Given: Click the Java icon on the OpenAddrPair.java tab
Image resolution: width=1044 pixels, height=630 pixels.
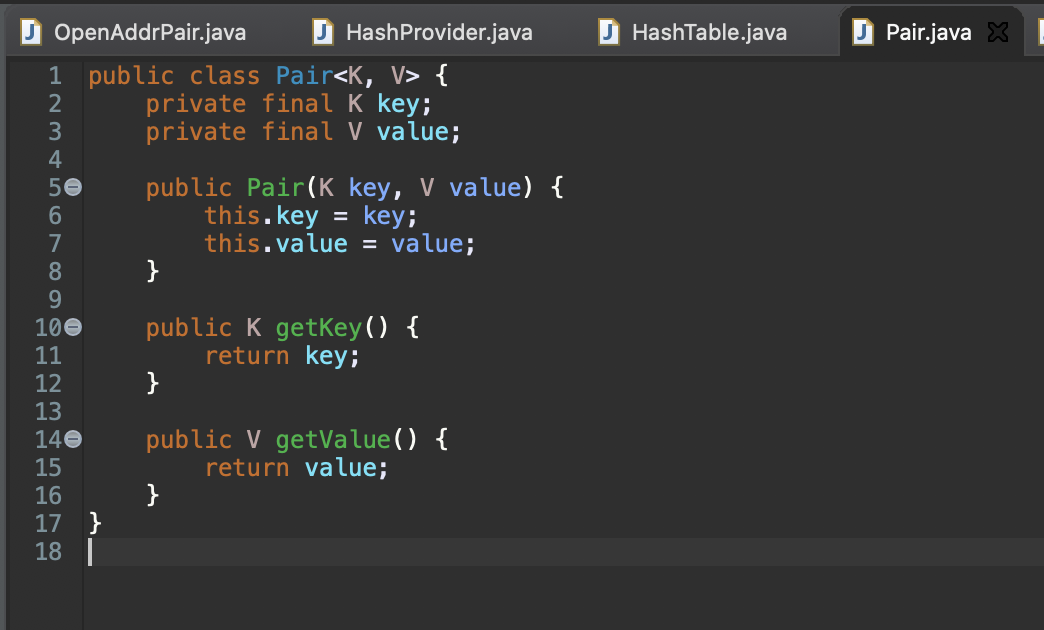Looking at the screenshot, I should point(30,31).
